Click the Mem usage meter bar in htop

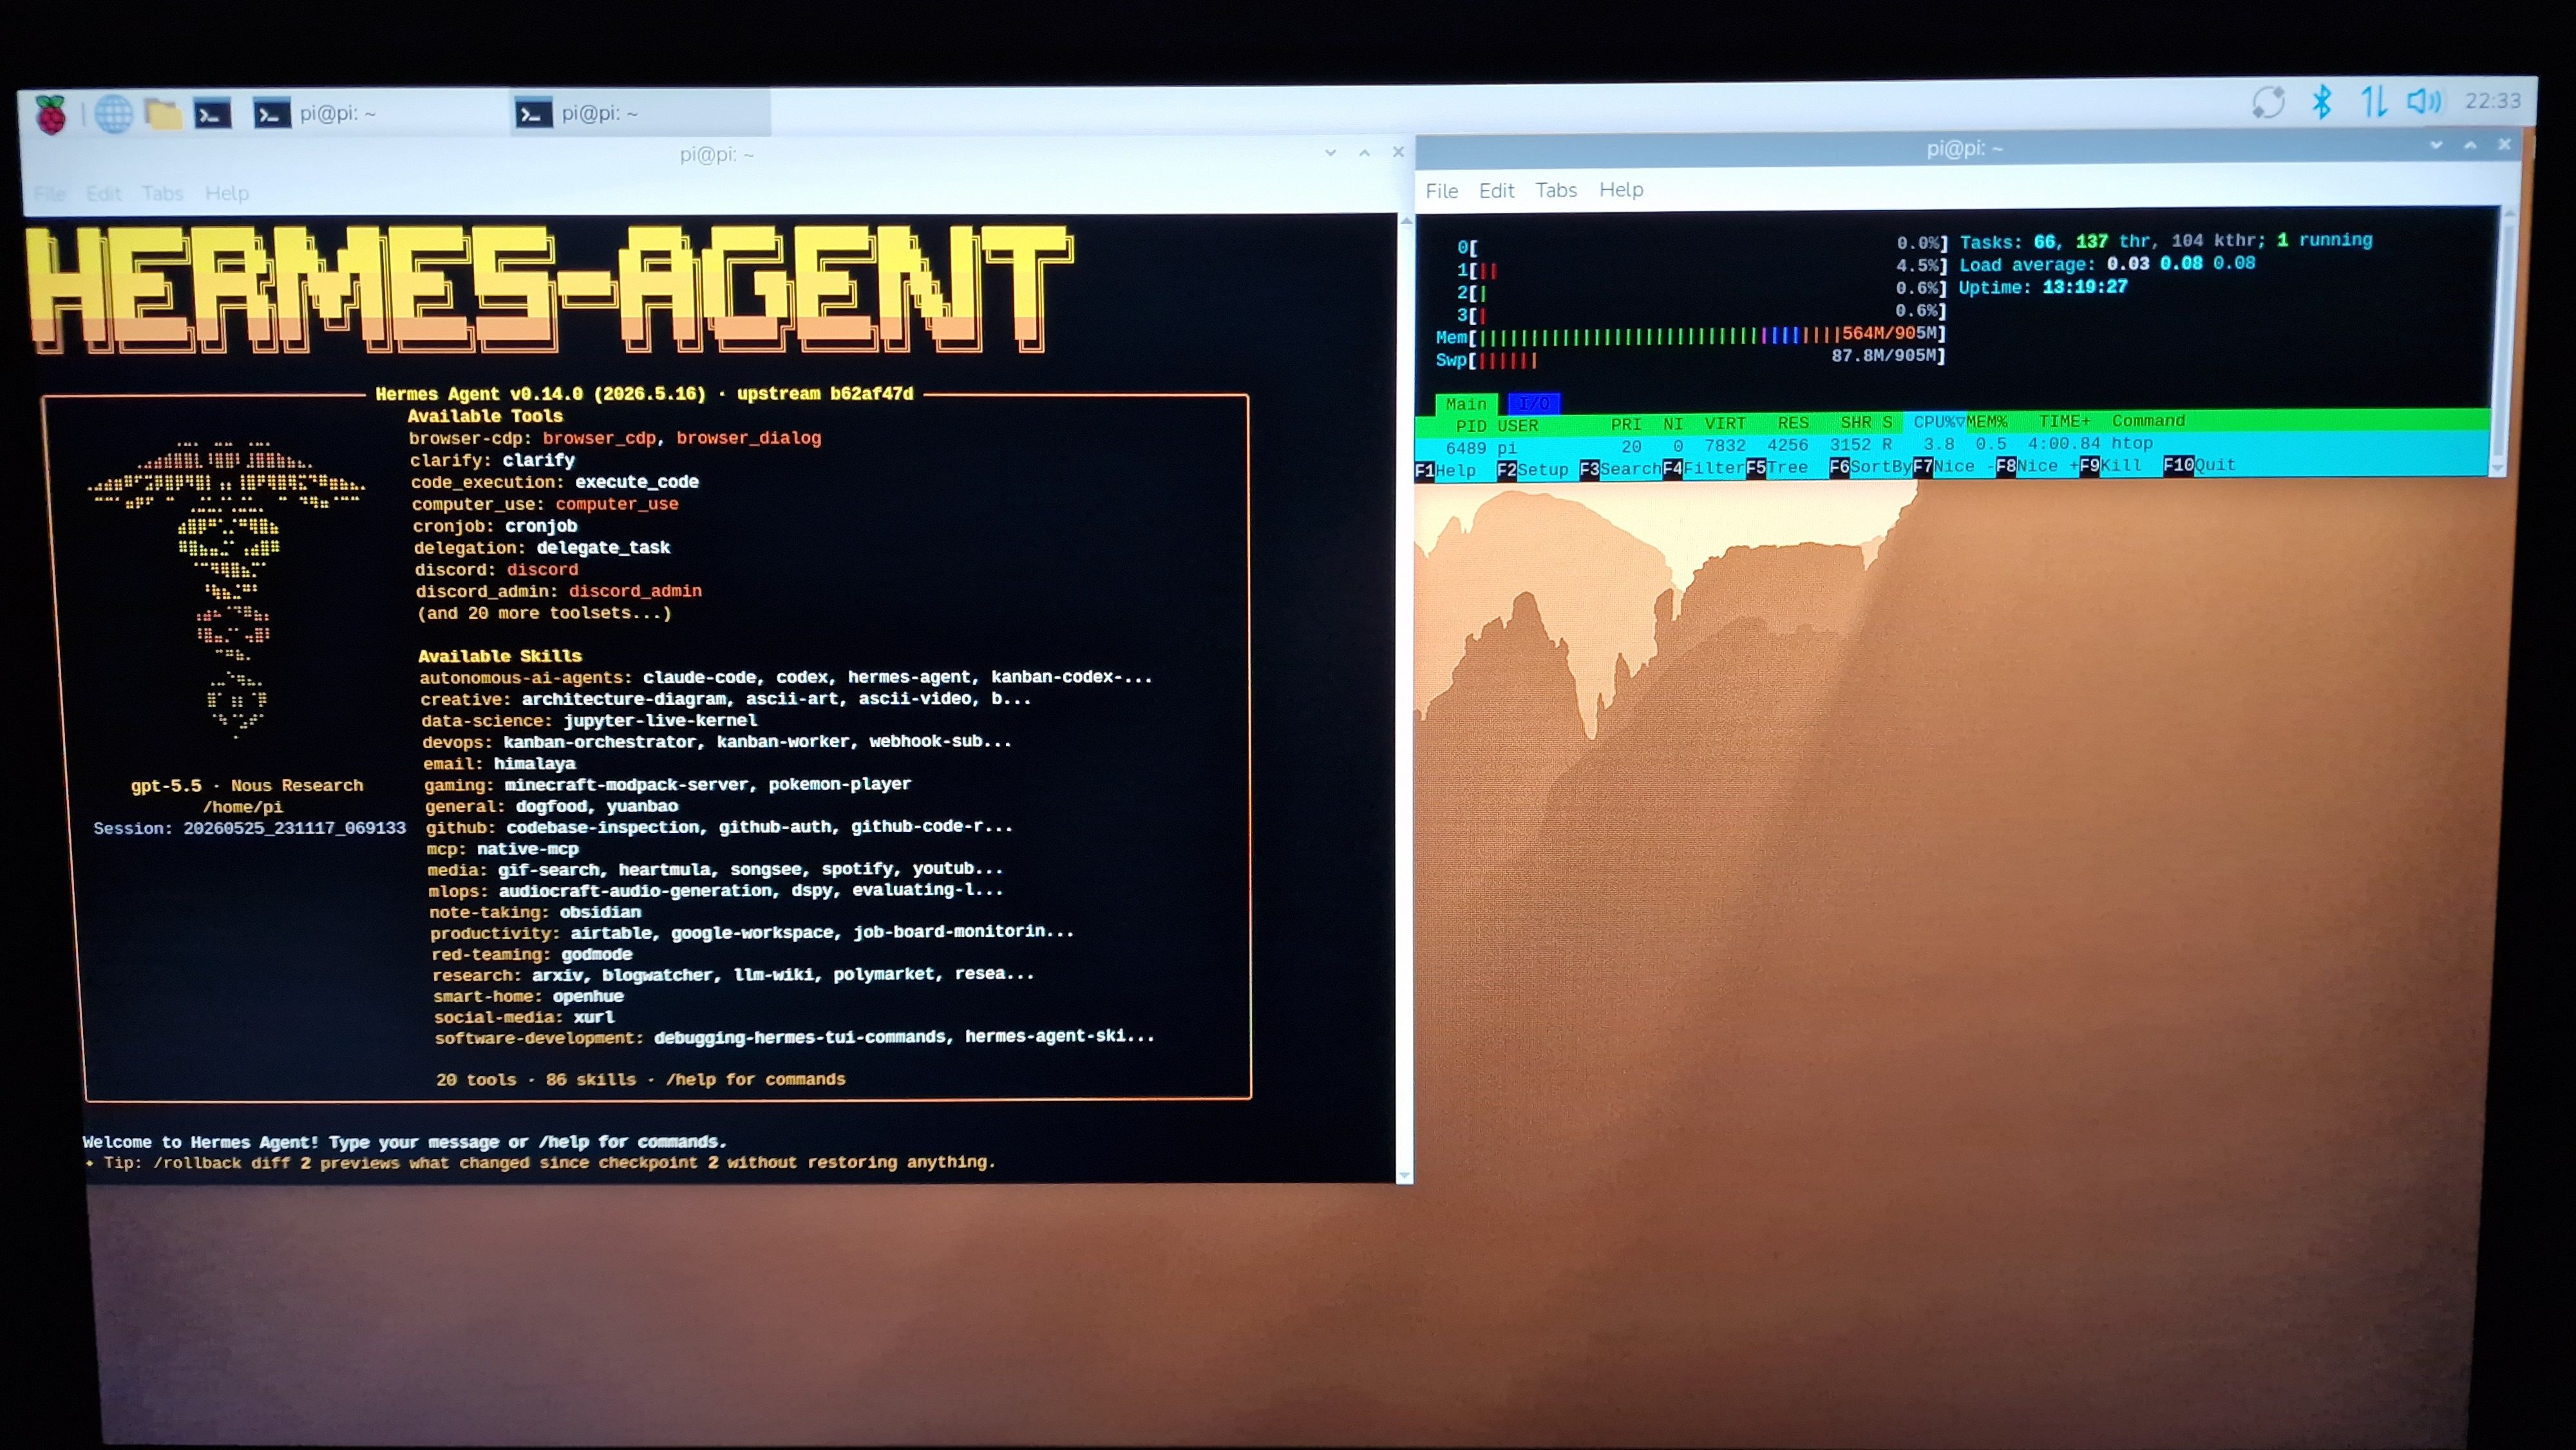(1691, 336)
